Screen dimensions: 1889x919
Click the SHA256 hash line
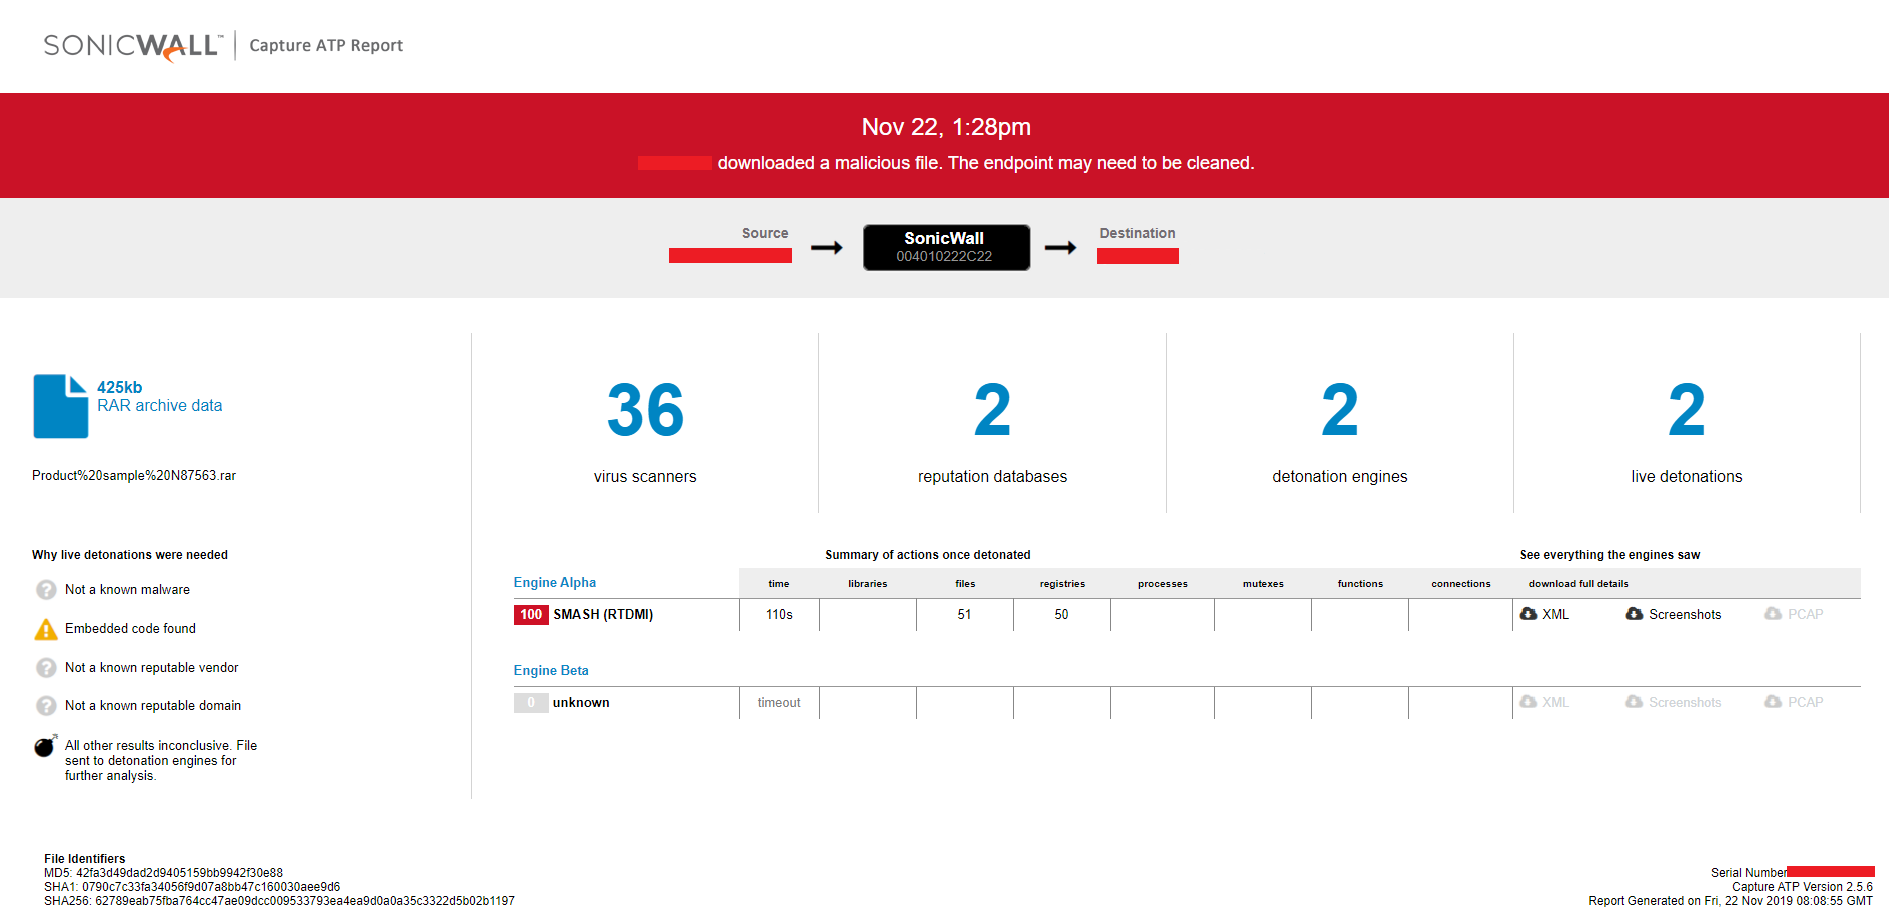pos(279,901)
